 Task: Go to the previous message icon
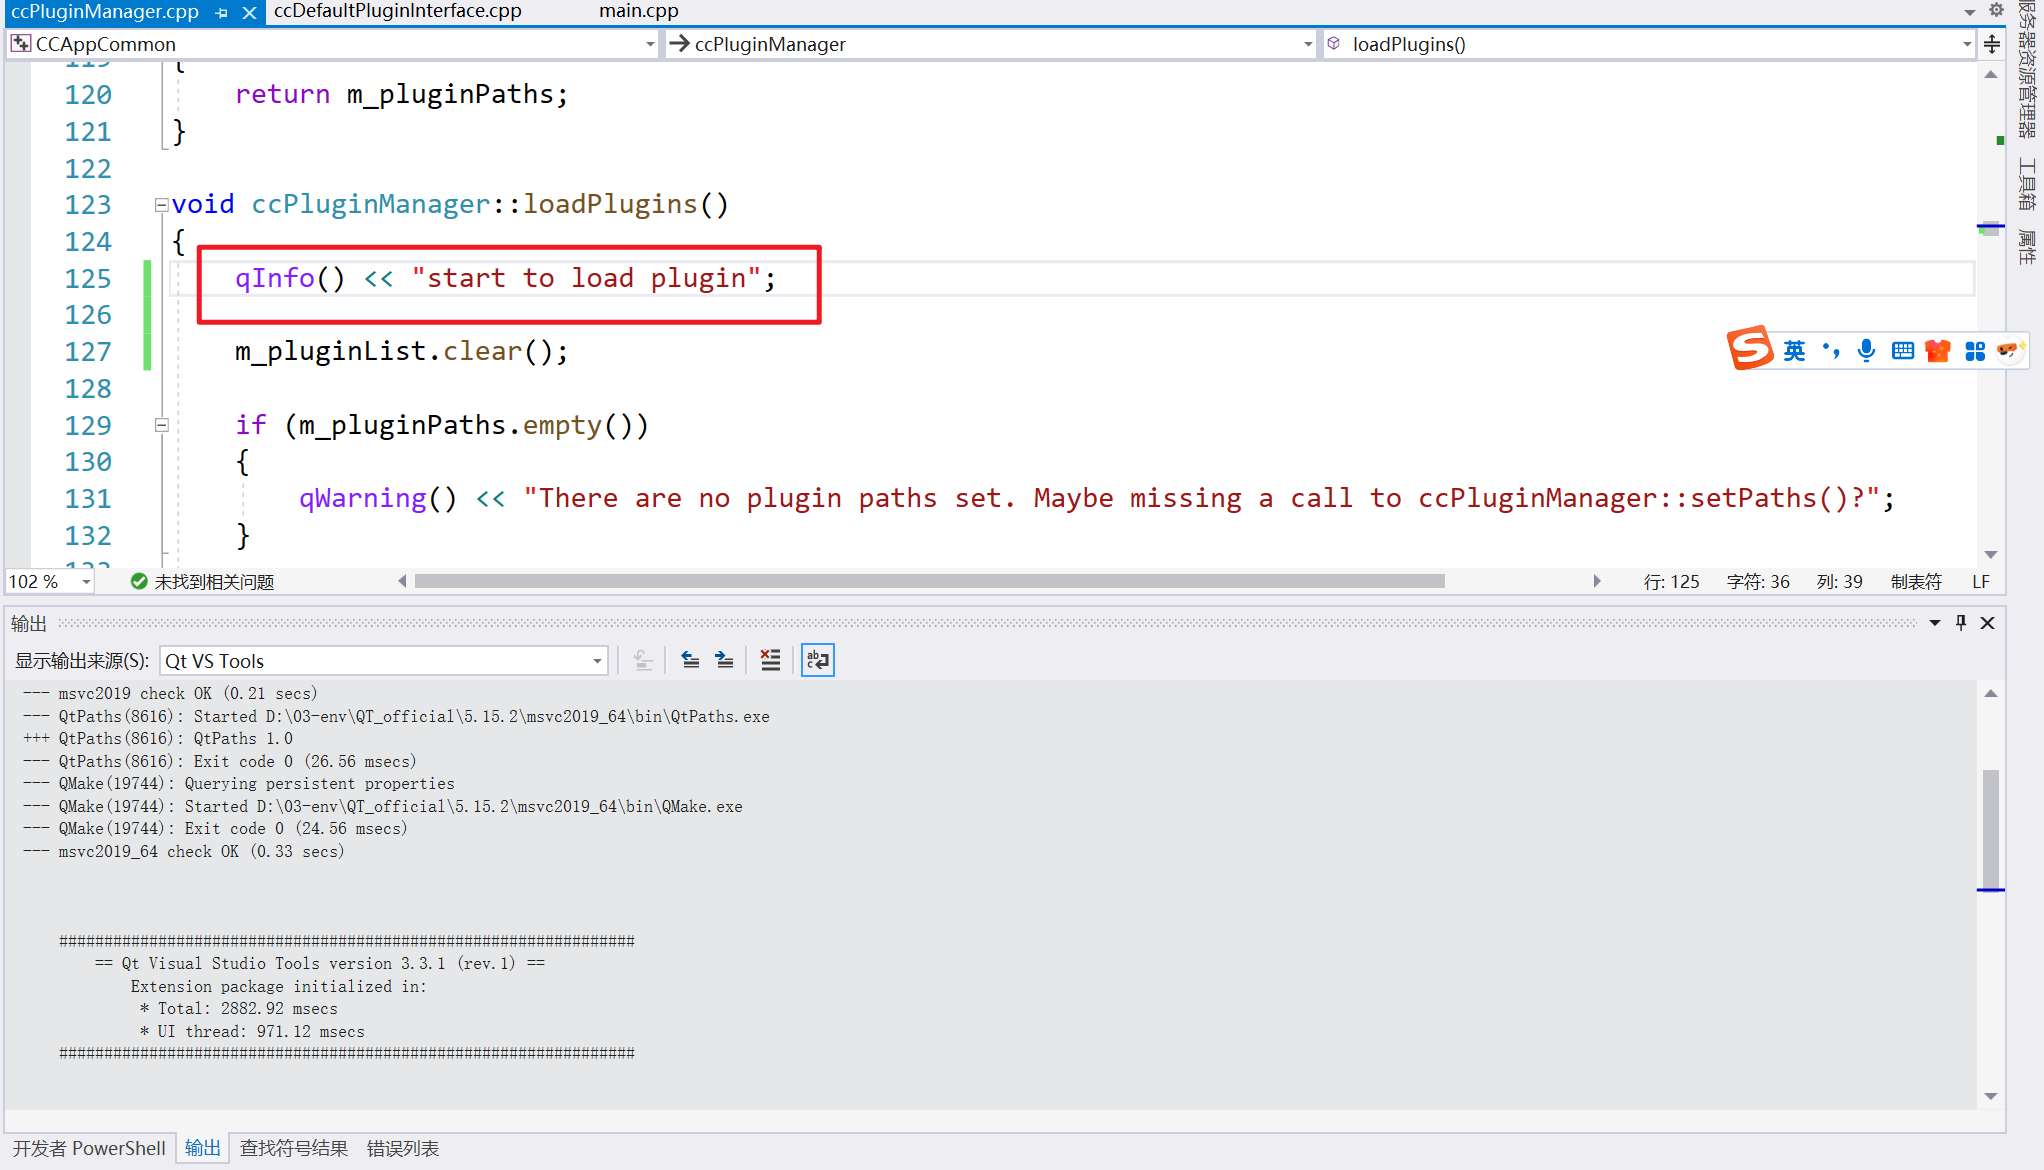(690, 660)
